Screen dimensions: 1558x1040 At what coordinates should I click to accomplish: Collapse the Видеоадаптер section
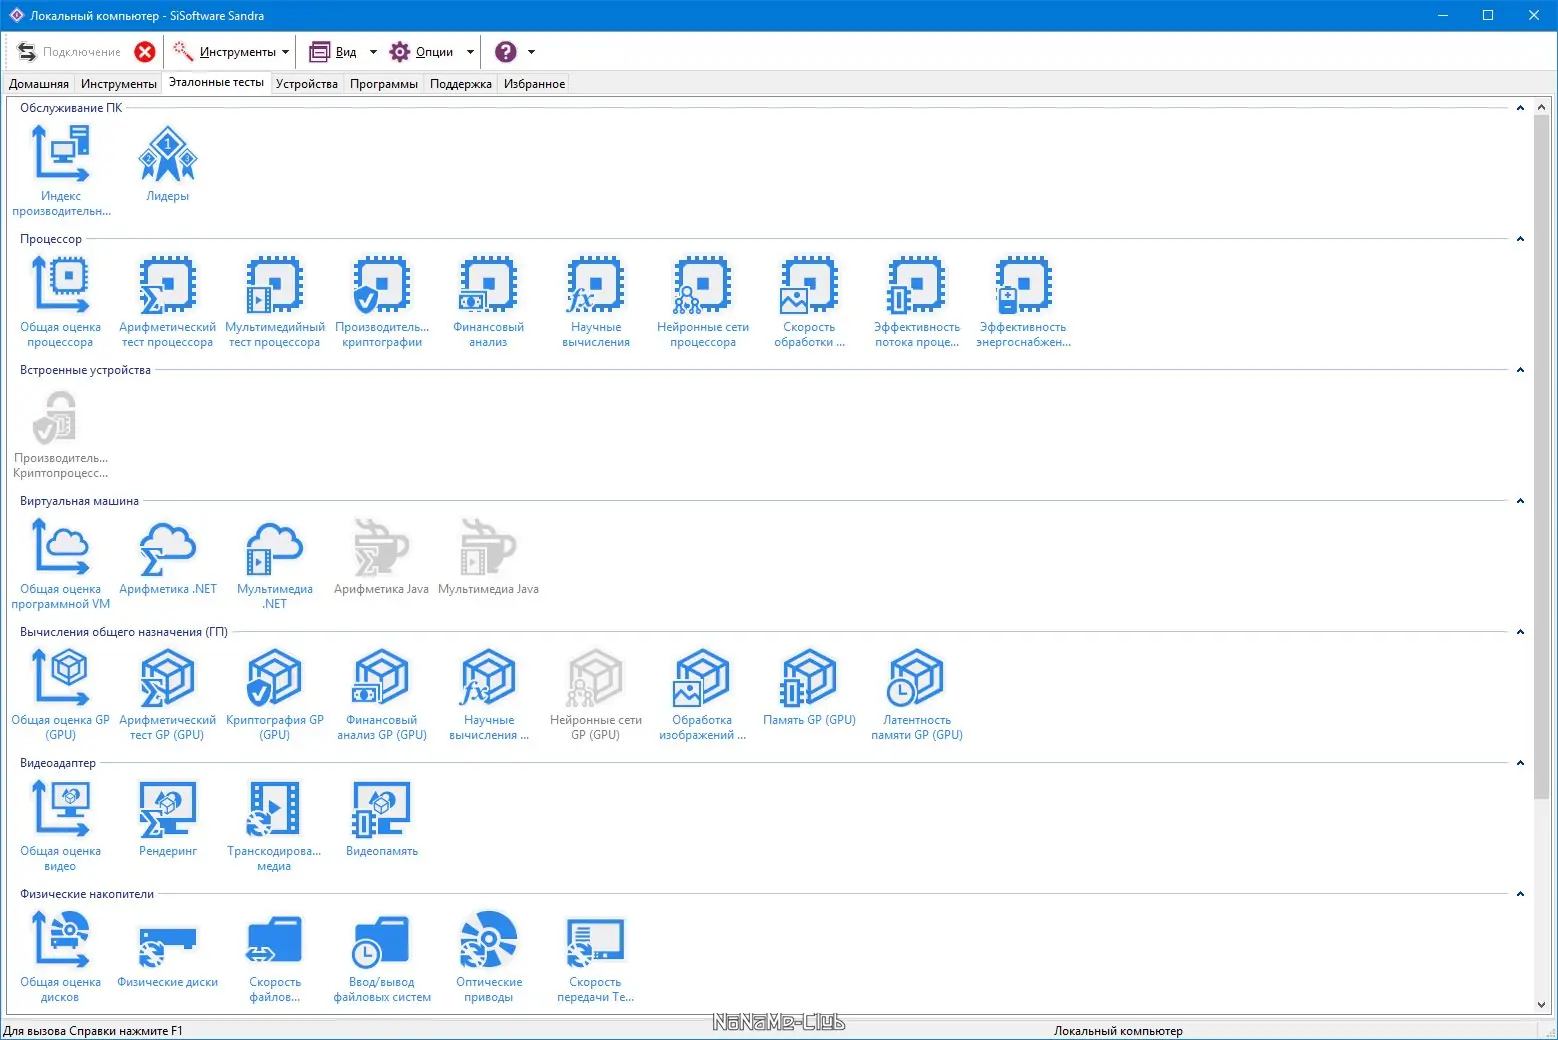coord(1520,763)
